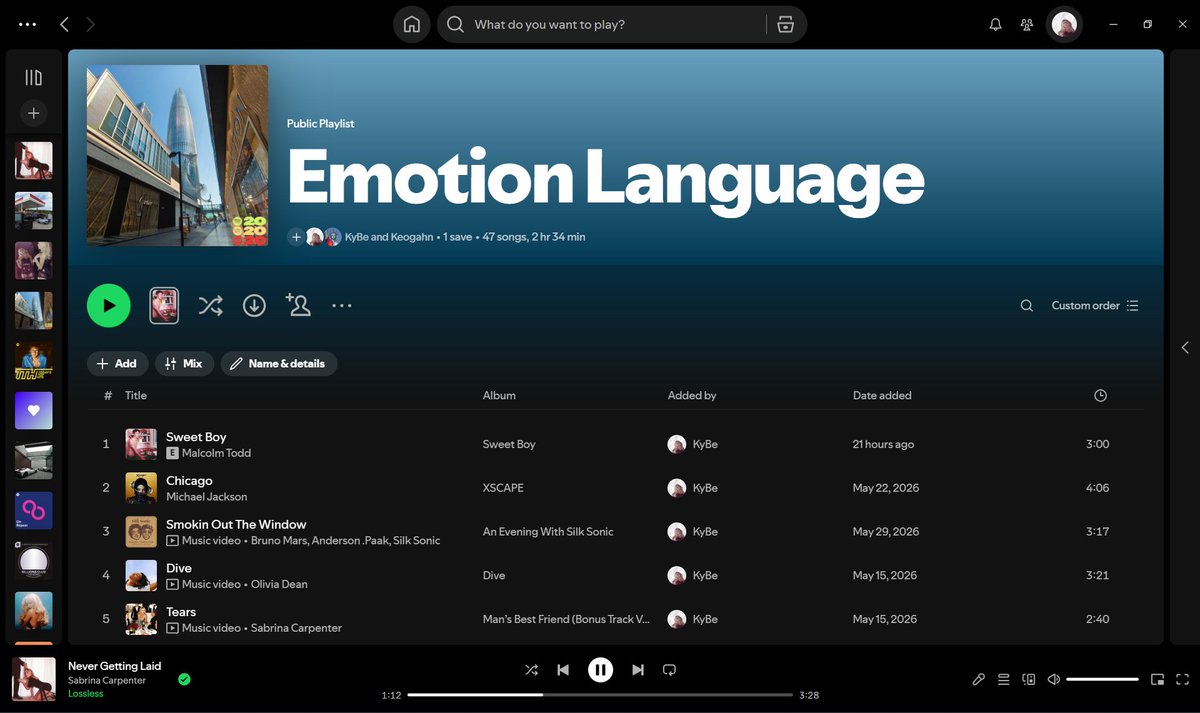The width and height of the screenshot is (1200, 713).
Task: Expand the right side panel chevron
Action: tap(1185, 348)
